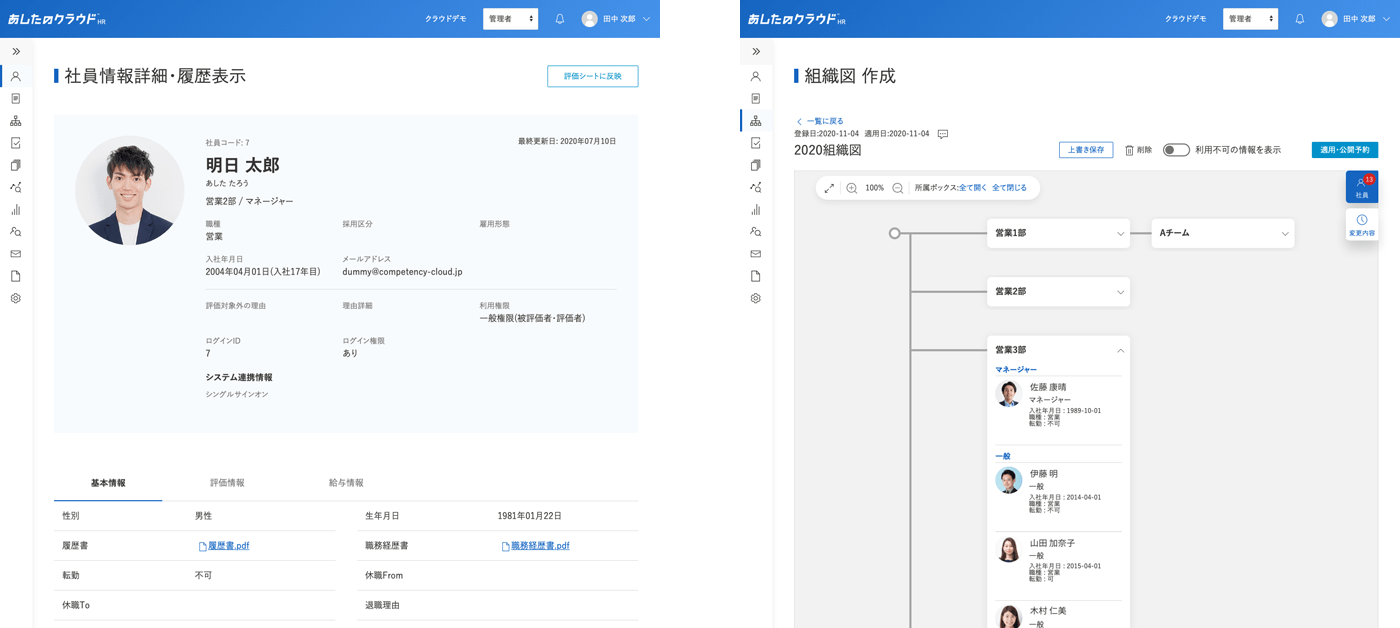Click the 100% zoom level text
The image size is (1400, 628).
tap(875, 188)
